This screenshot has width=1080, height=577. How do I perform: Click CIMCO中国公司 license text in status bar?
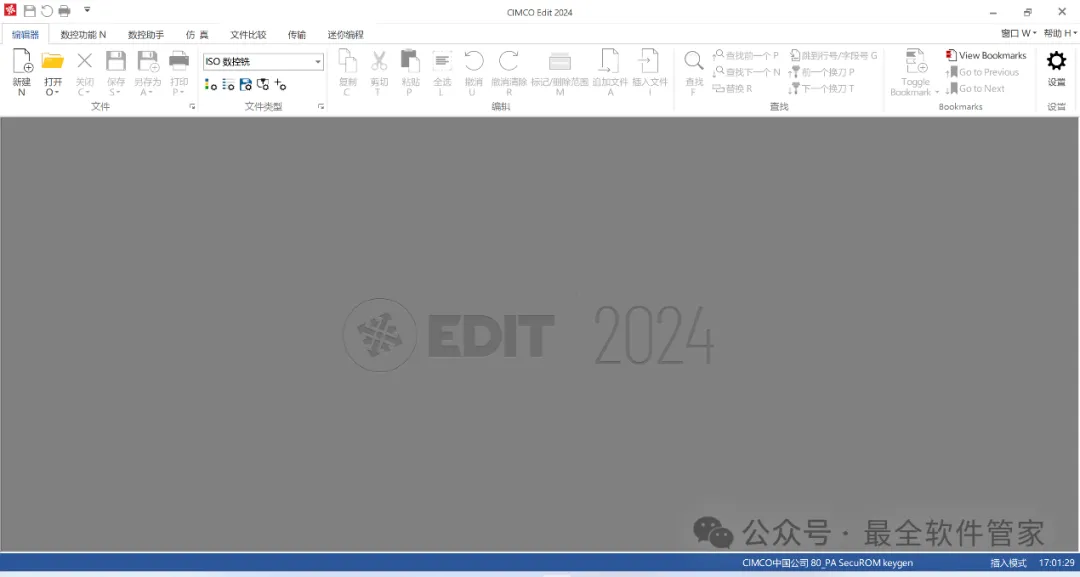[827, 563]
